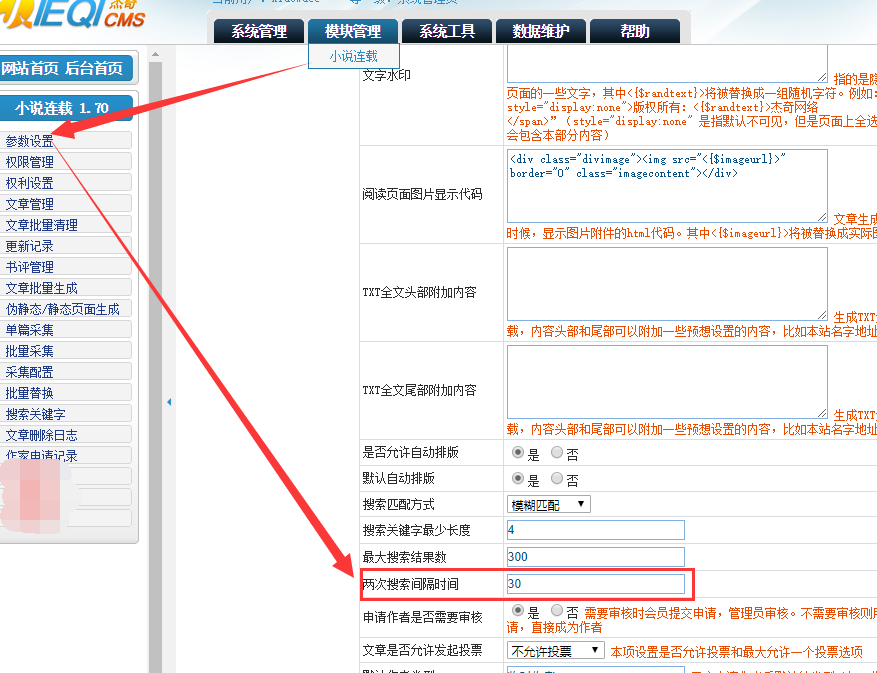
Task: Collapse the left sidebar using the splitter arrow
Action: point(169,402)
